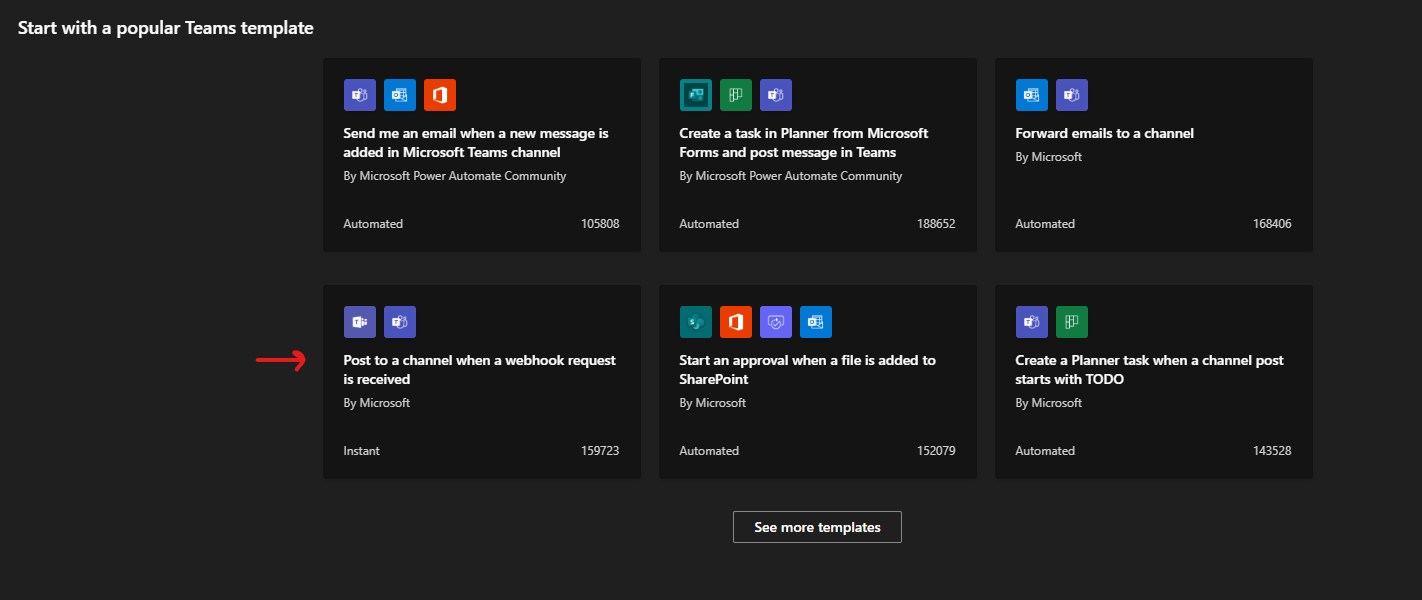Click the SharePoint icon on the approval template
The width and height of the screenshot is (1422, 600).
point(696,322)
